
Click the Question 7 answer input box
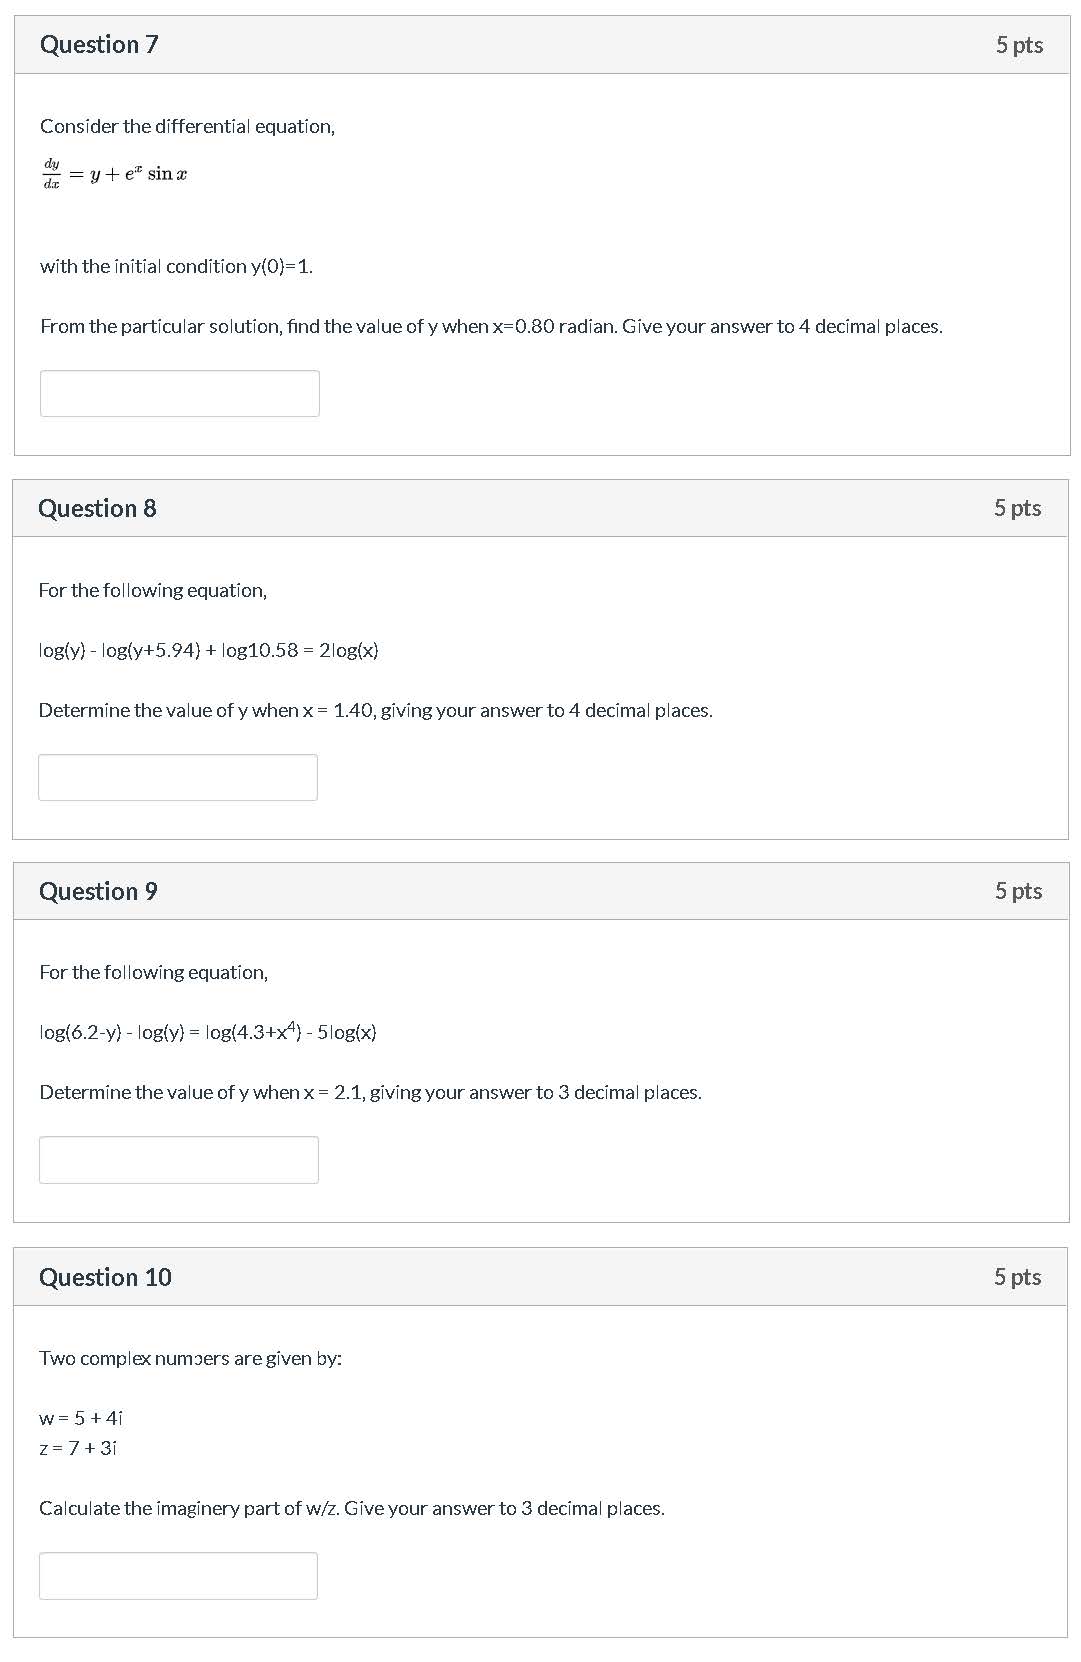pos(180,393)
